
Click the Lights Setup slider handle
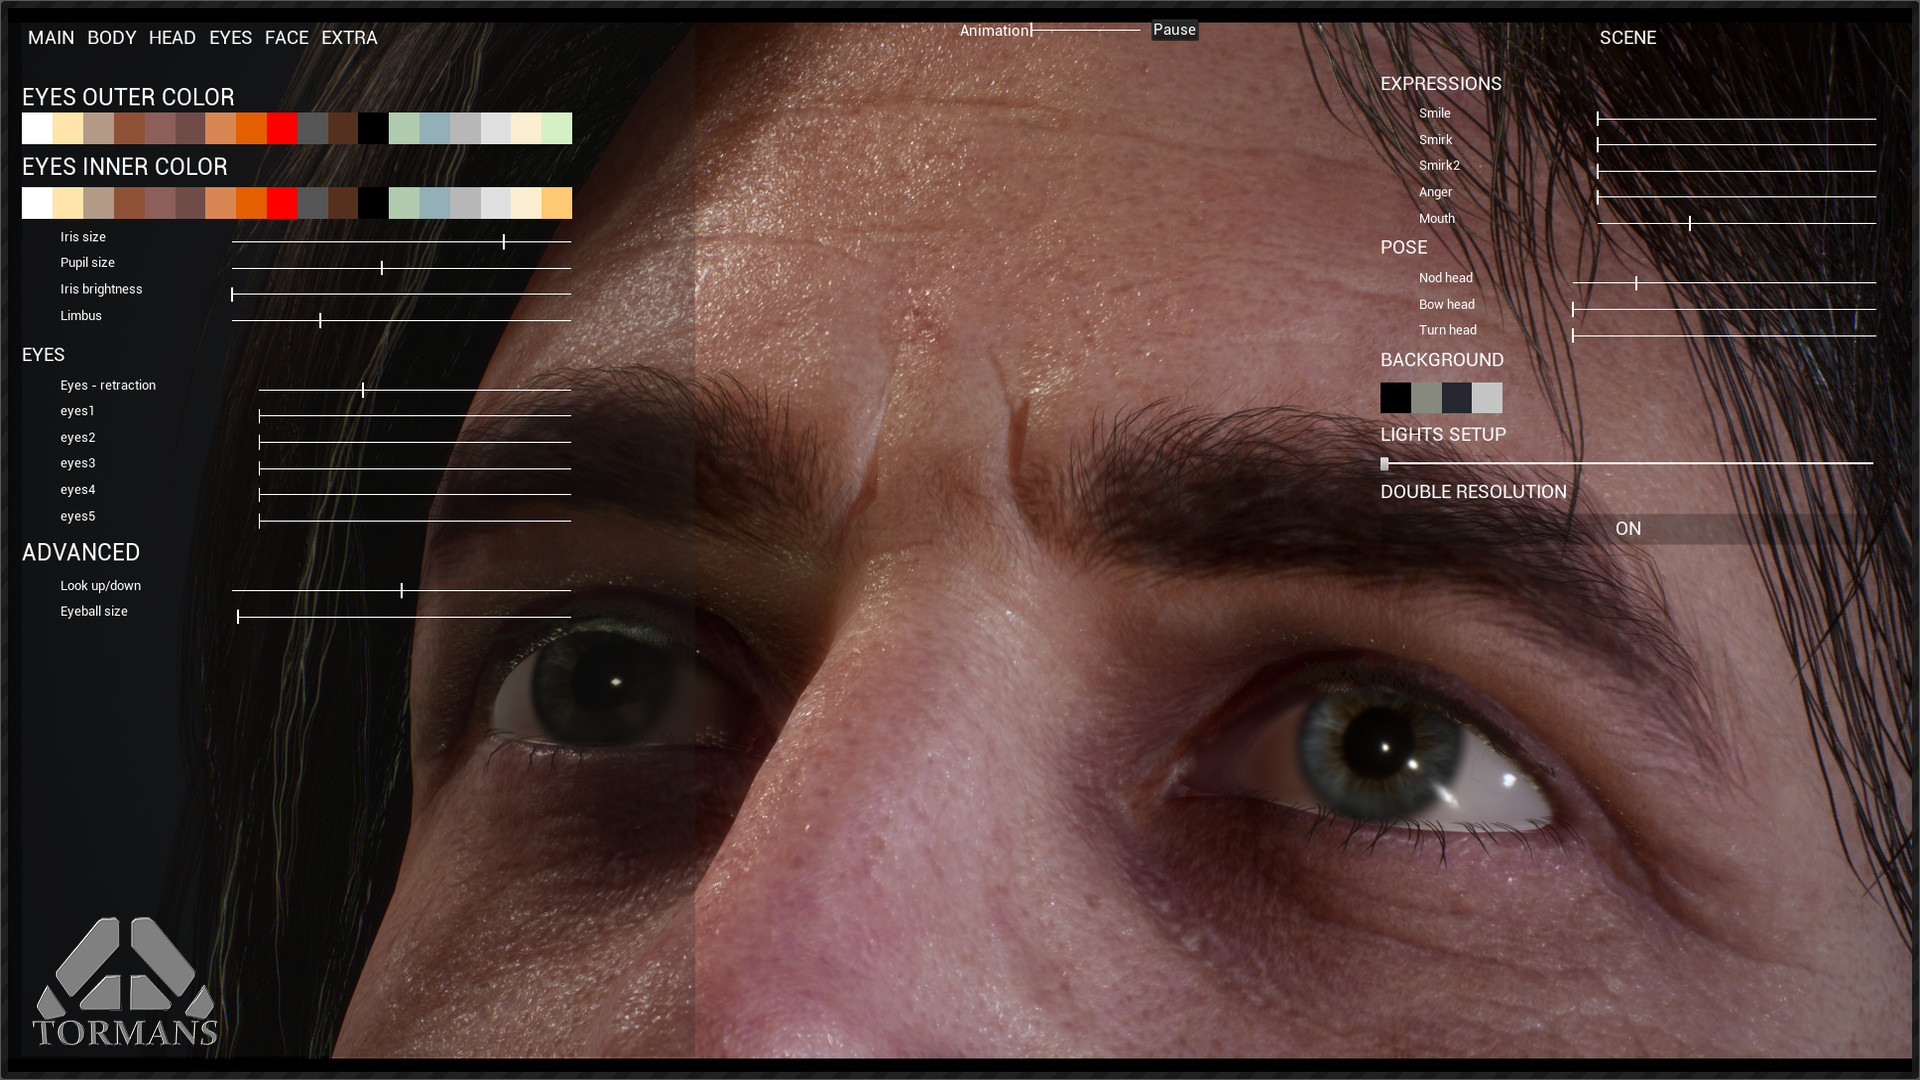pyautogui.click(x=1384, y=463)
